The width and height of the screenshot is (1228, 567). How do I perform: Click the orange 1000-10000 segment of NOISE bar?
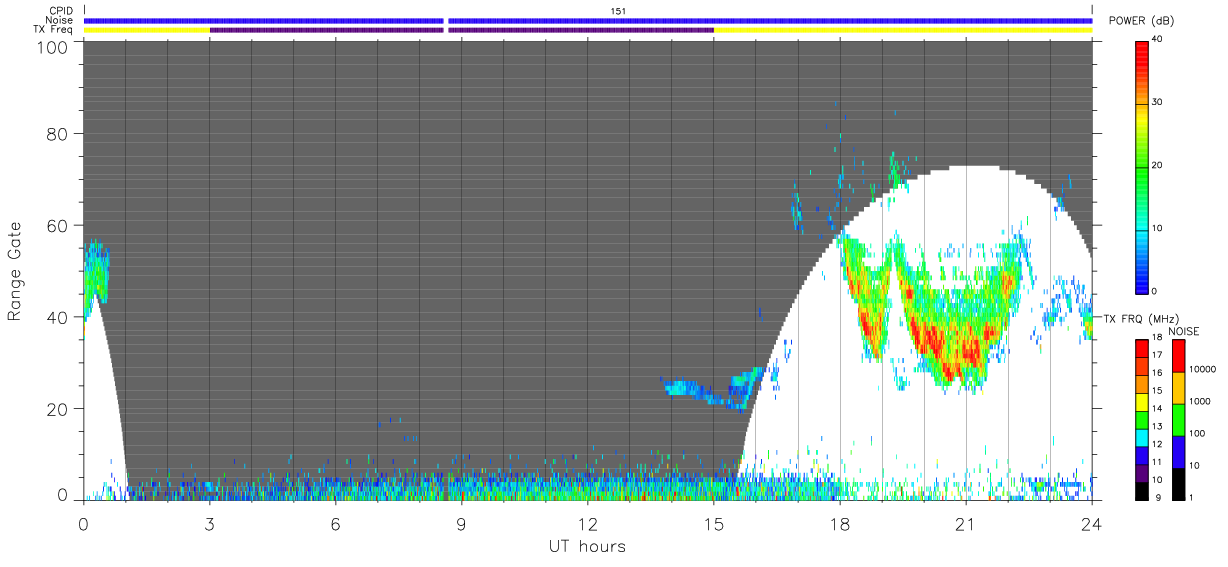[x=1179, y=387]
